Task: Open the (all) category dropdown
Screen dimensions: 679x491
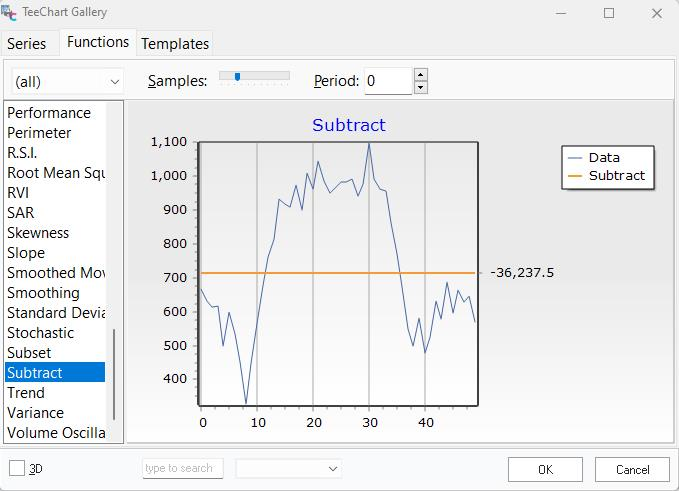Action: click(x=67, y=81)
